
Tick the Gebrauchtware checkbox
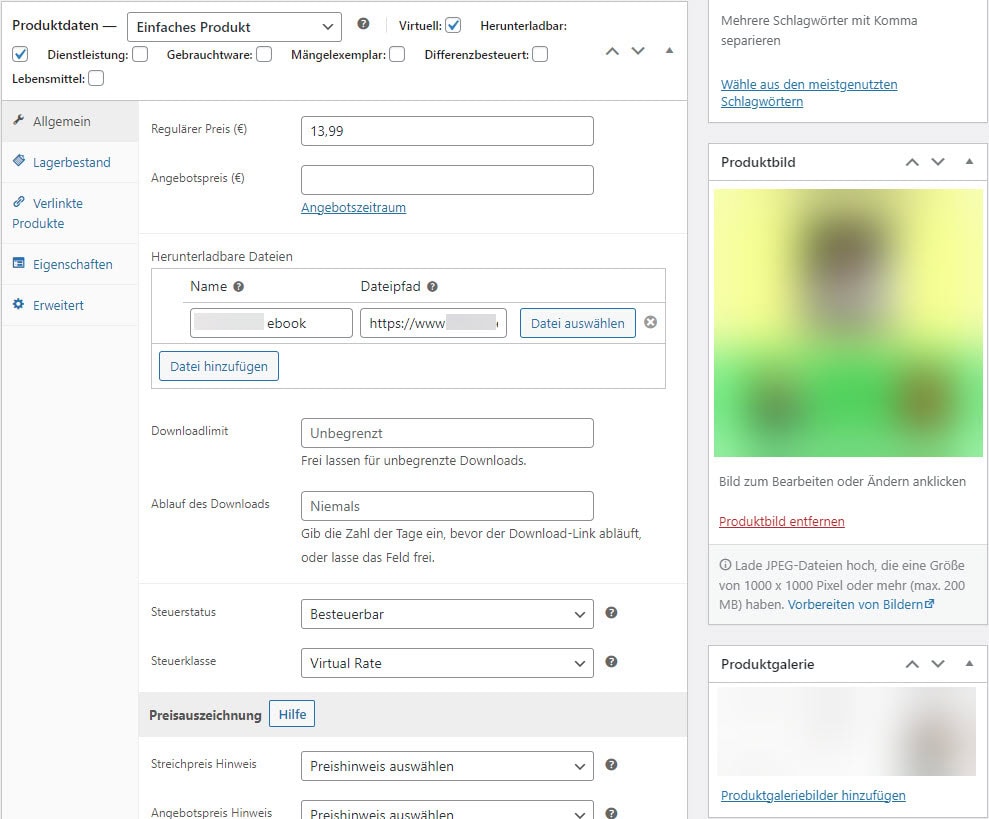coord(264,54)
